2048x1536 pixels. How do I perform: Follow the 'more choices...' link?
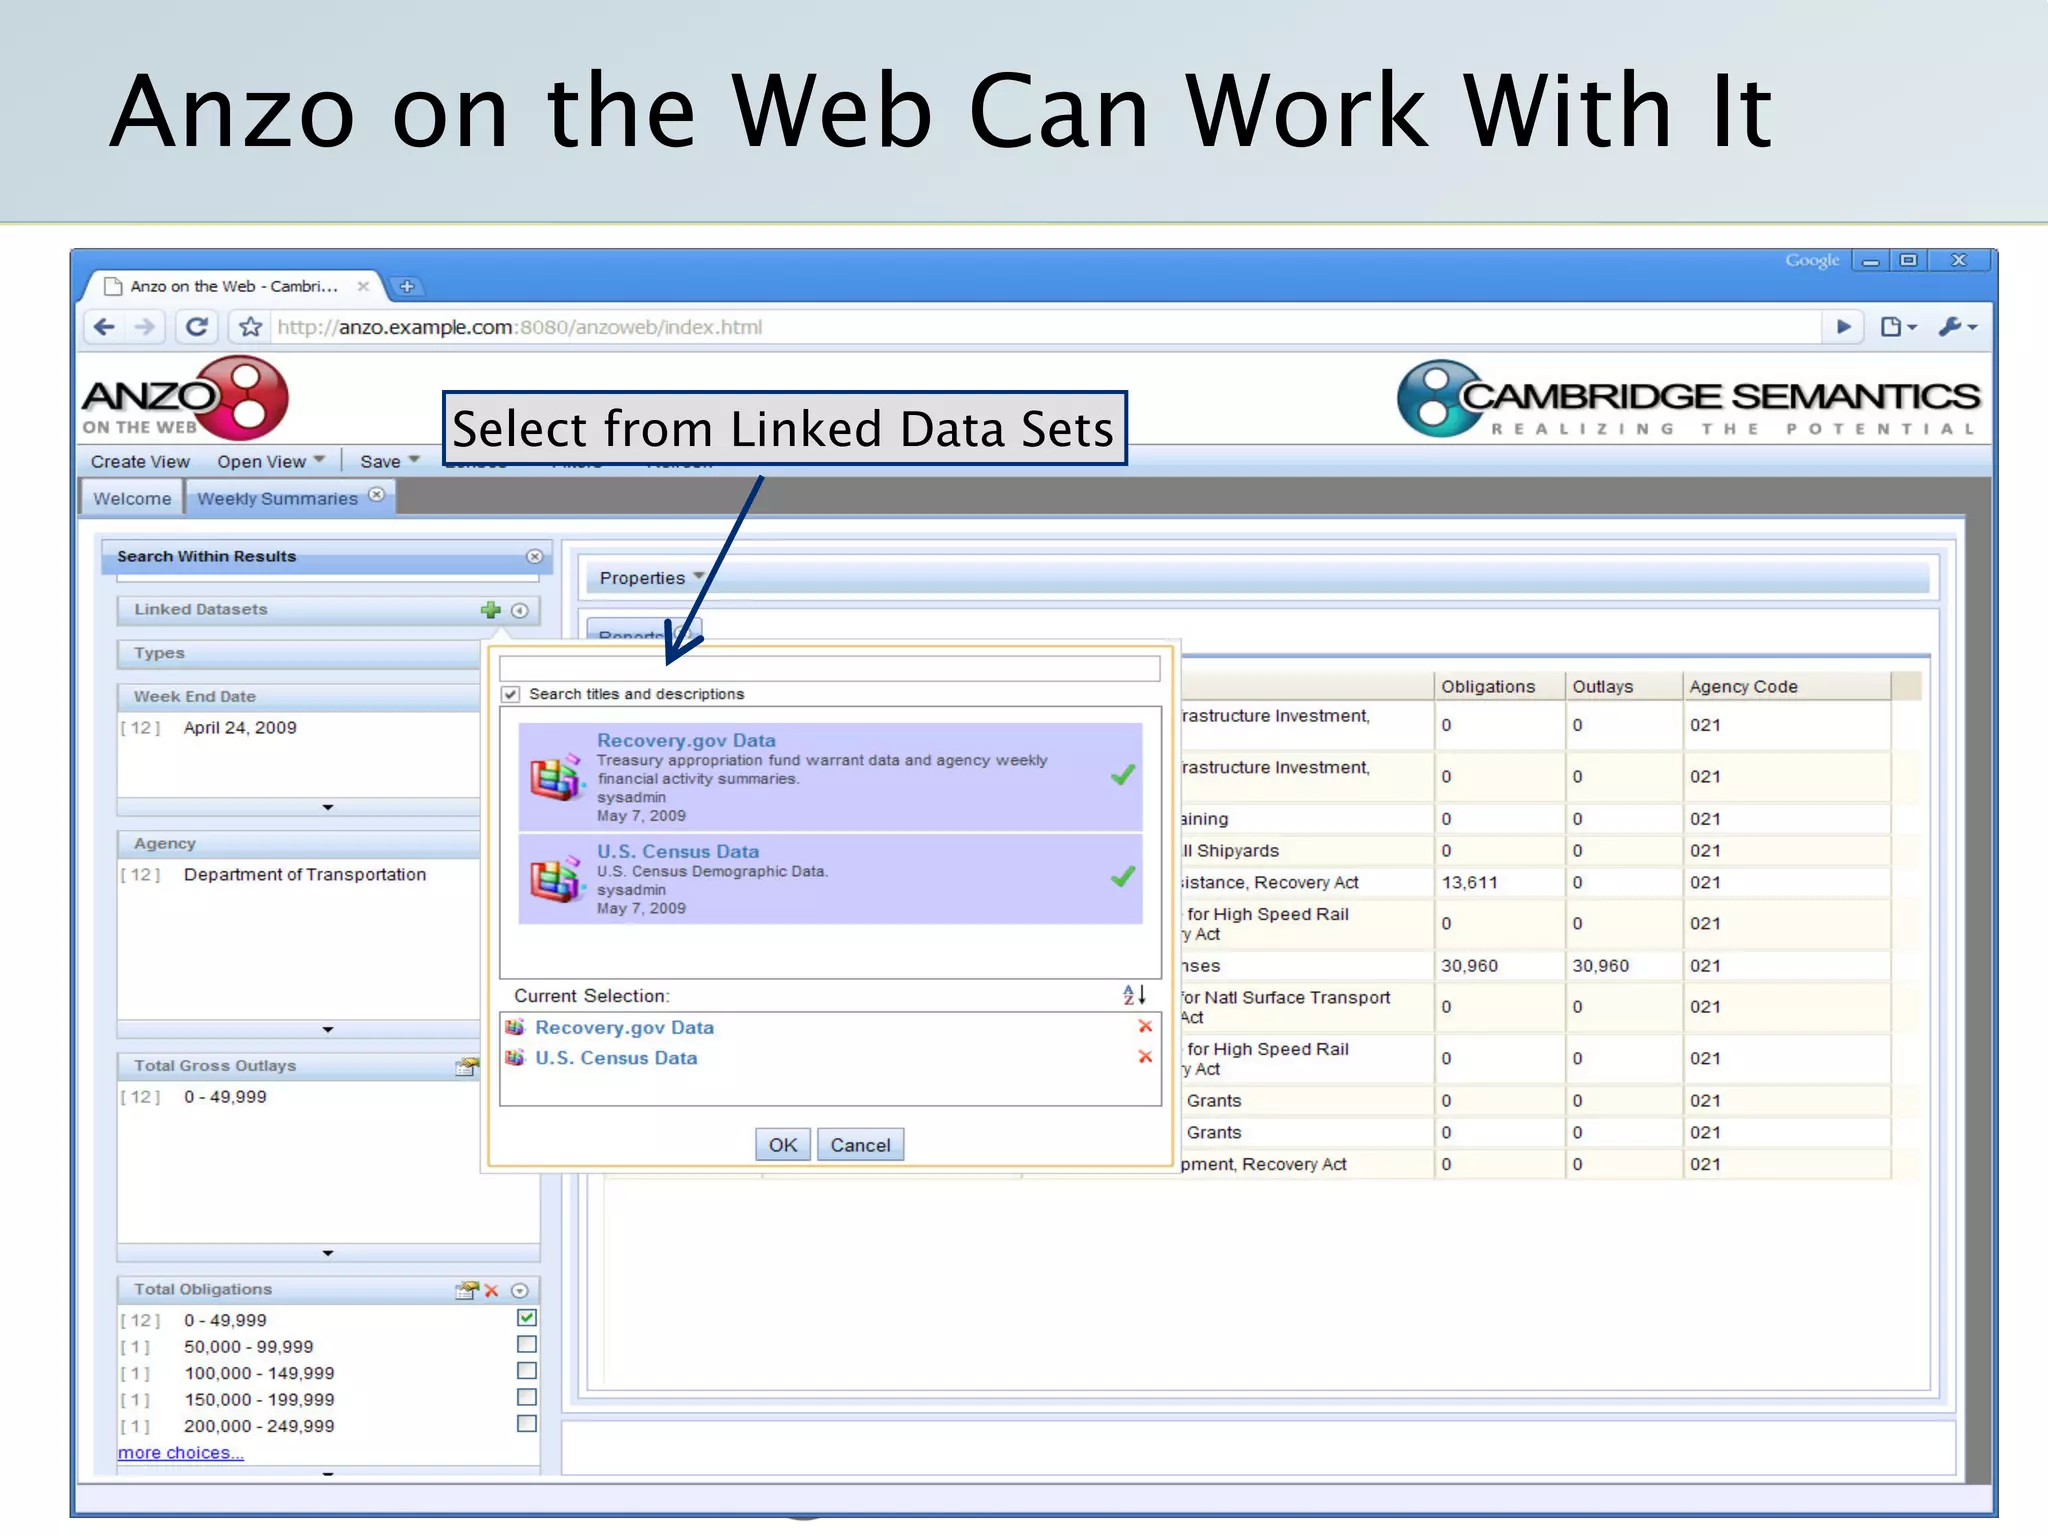tap(181, 1453)
